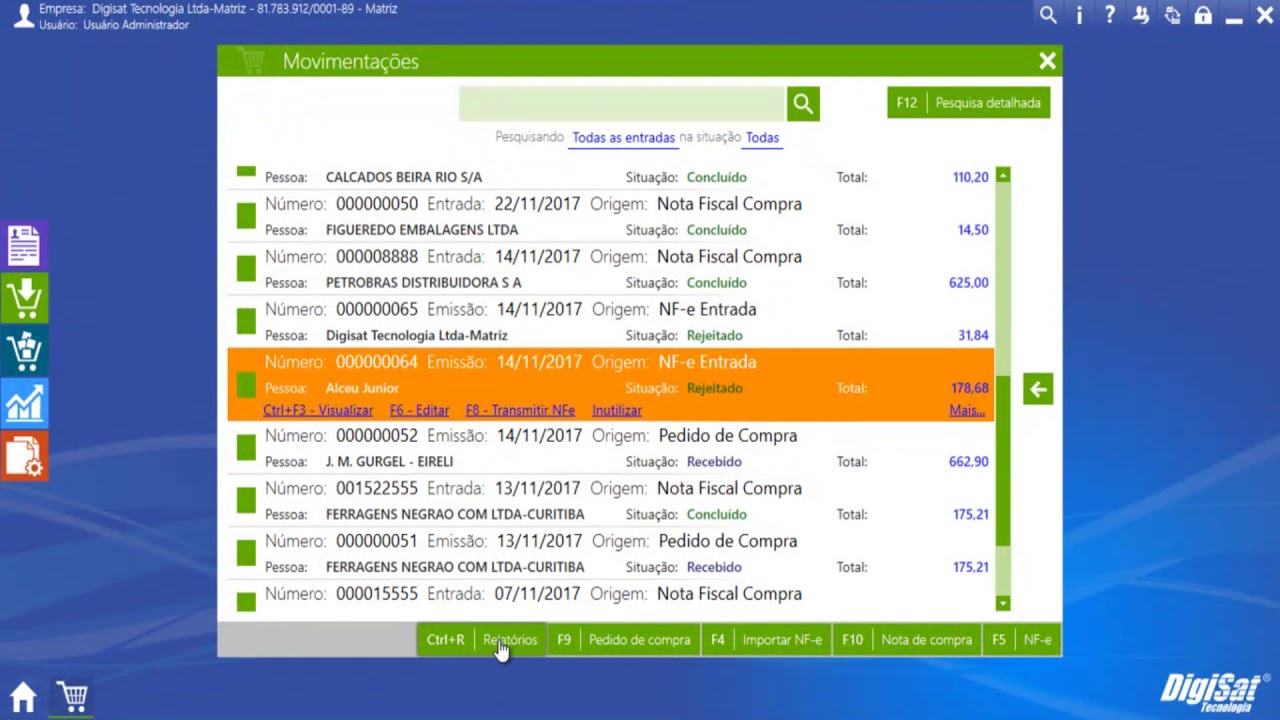The width and height of the screenshot is (1280, 720).
Task: Go to home via the house icon
Action: [23, 697]
